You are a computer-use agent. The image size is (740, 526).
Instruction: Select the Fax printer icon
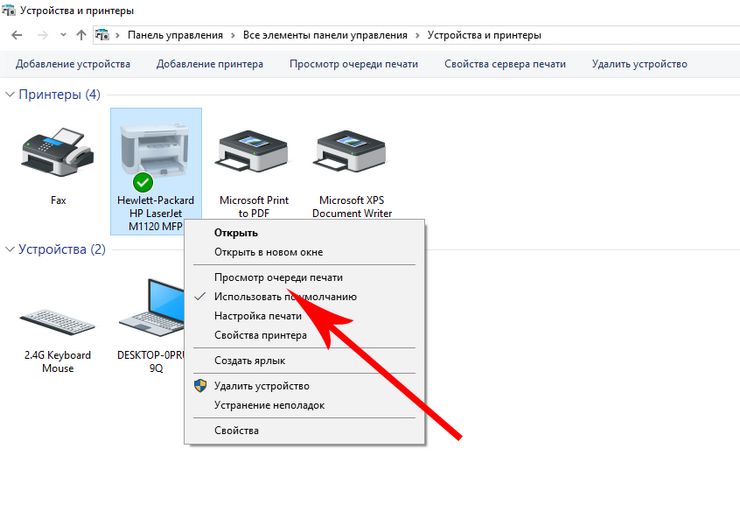[58, 152]
